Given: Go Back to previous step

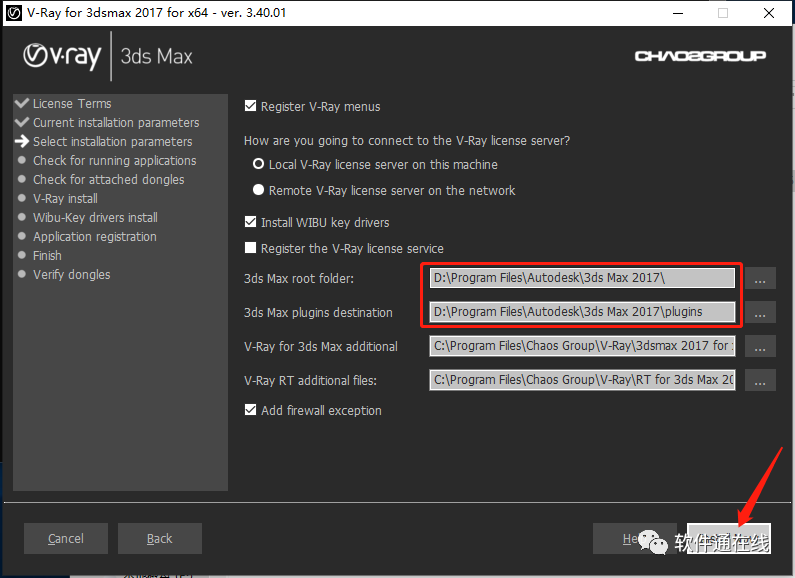Looking at the screenshot, I should point(160,538).
